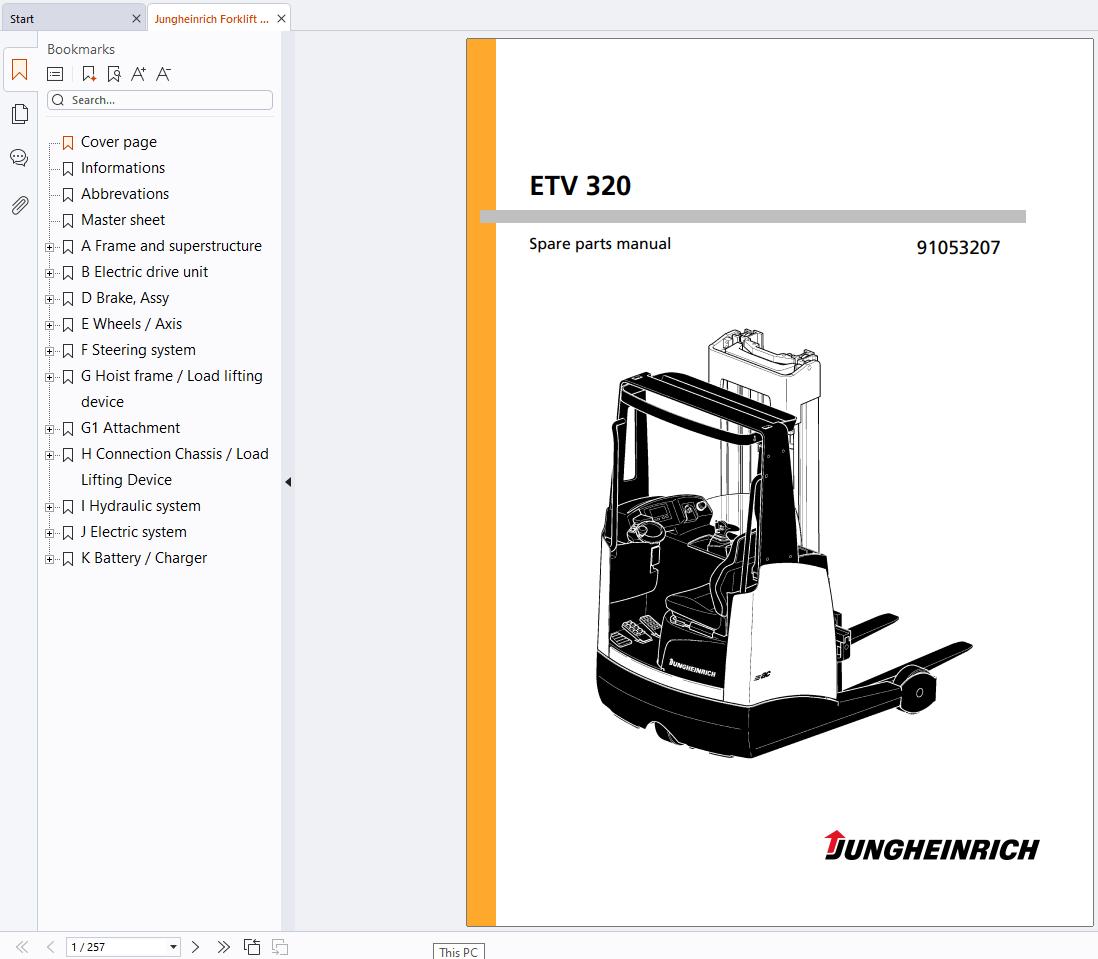Open the page number dropdown arrow
The image size is (1098, 959).
click(173, 947)
